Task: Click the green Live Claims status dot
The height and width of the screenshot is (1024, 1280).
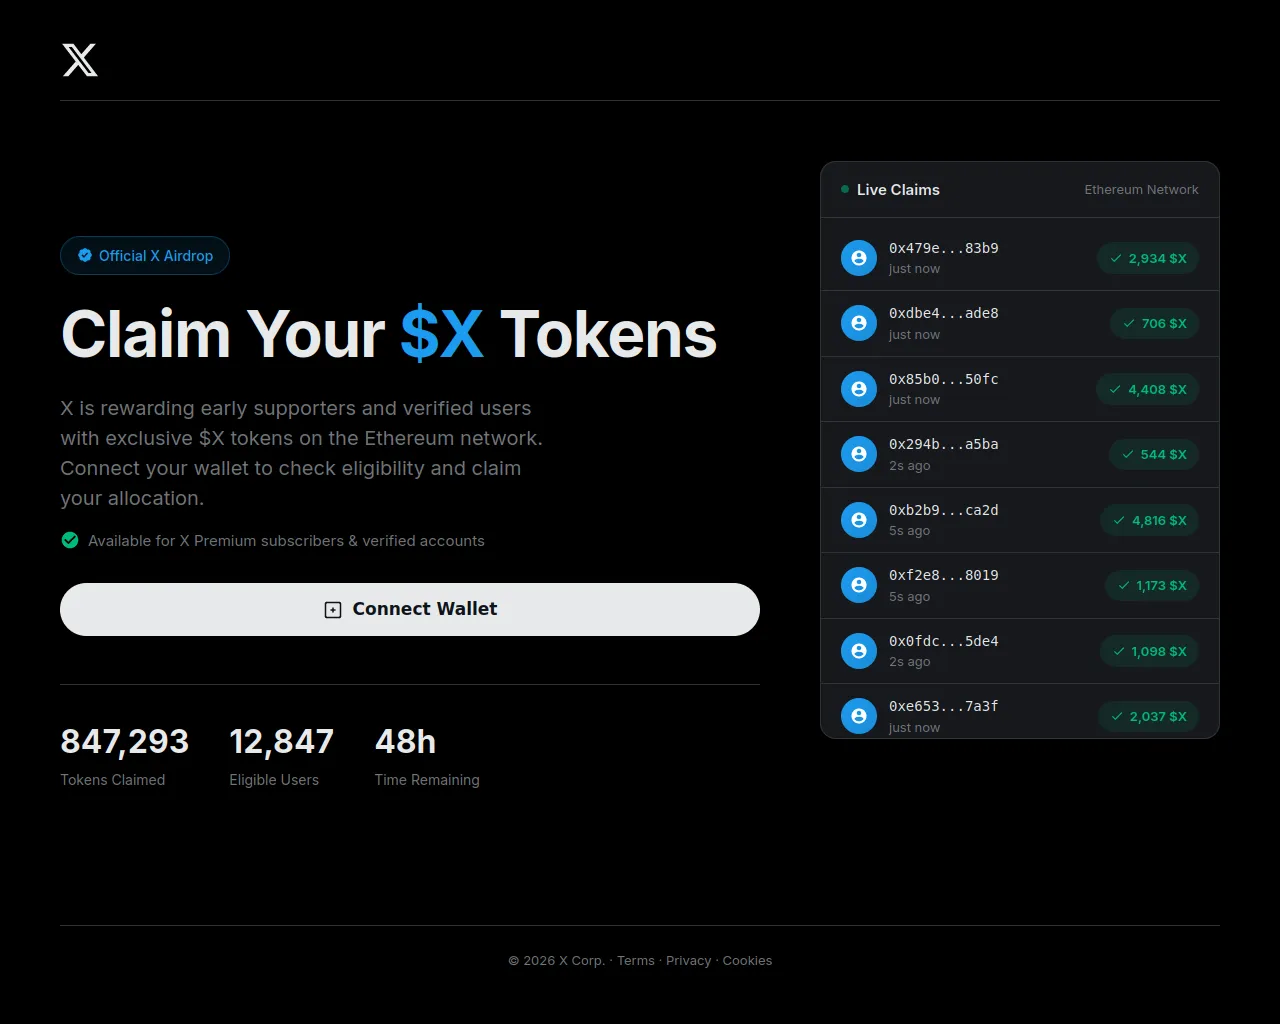Action: pos(845,189)
